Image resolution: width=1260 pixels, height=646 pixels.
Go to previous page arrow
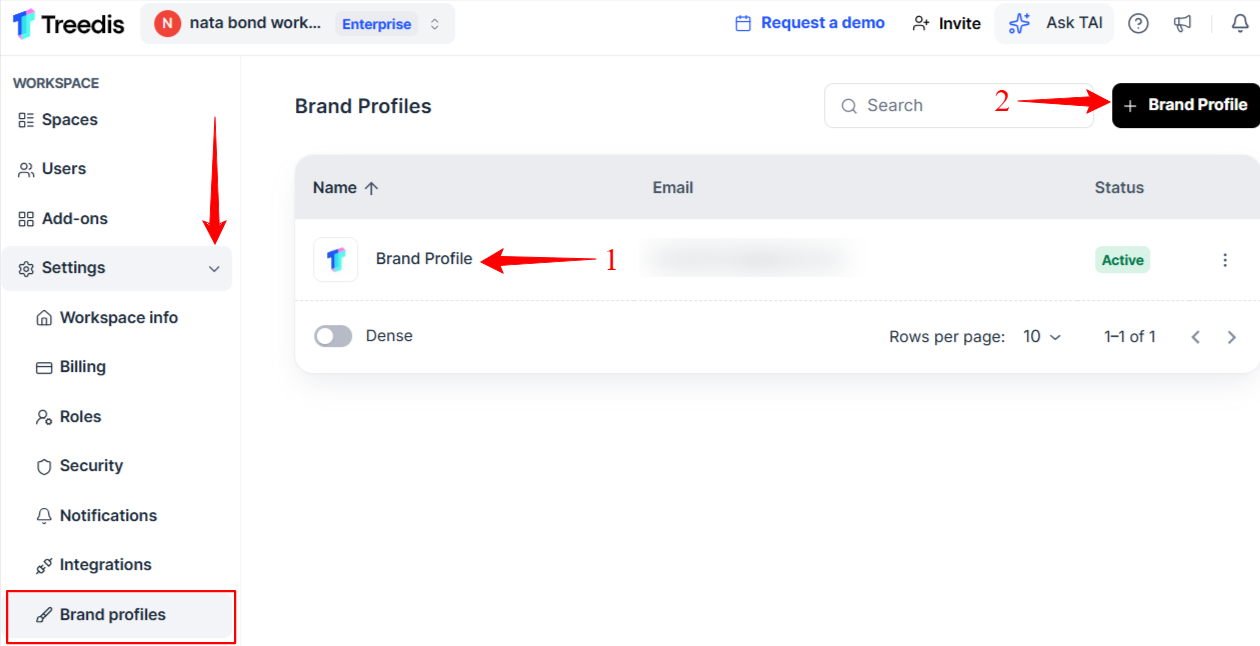1196,337
